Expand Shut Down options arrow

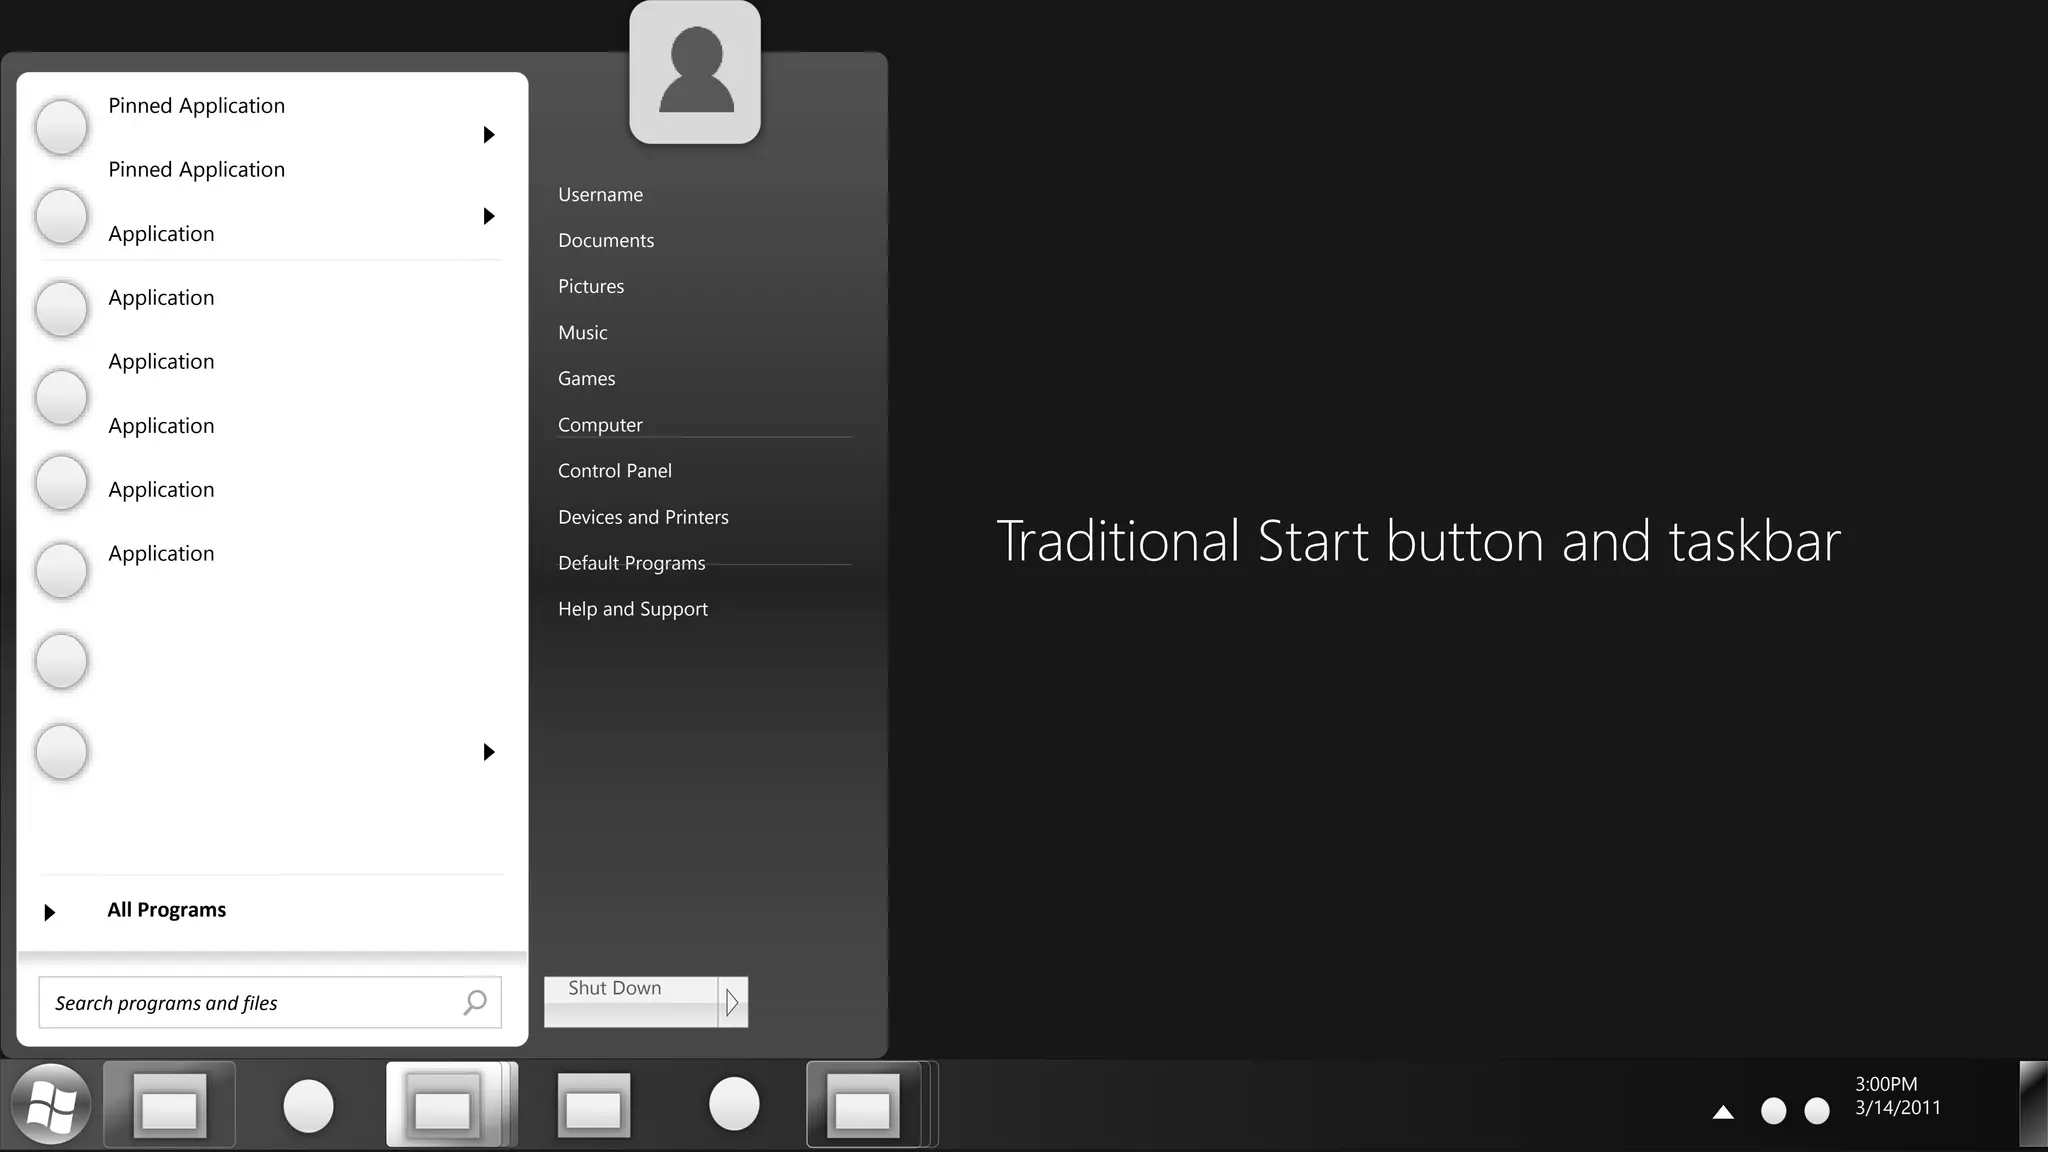click(x=733, y=1002)
